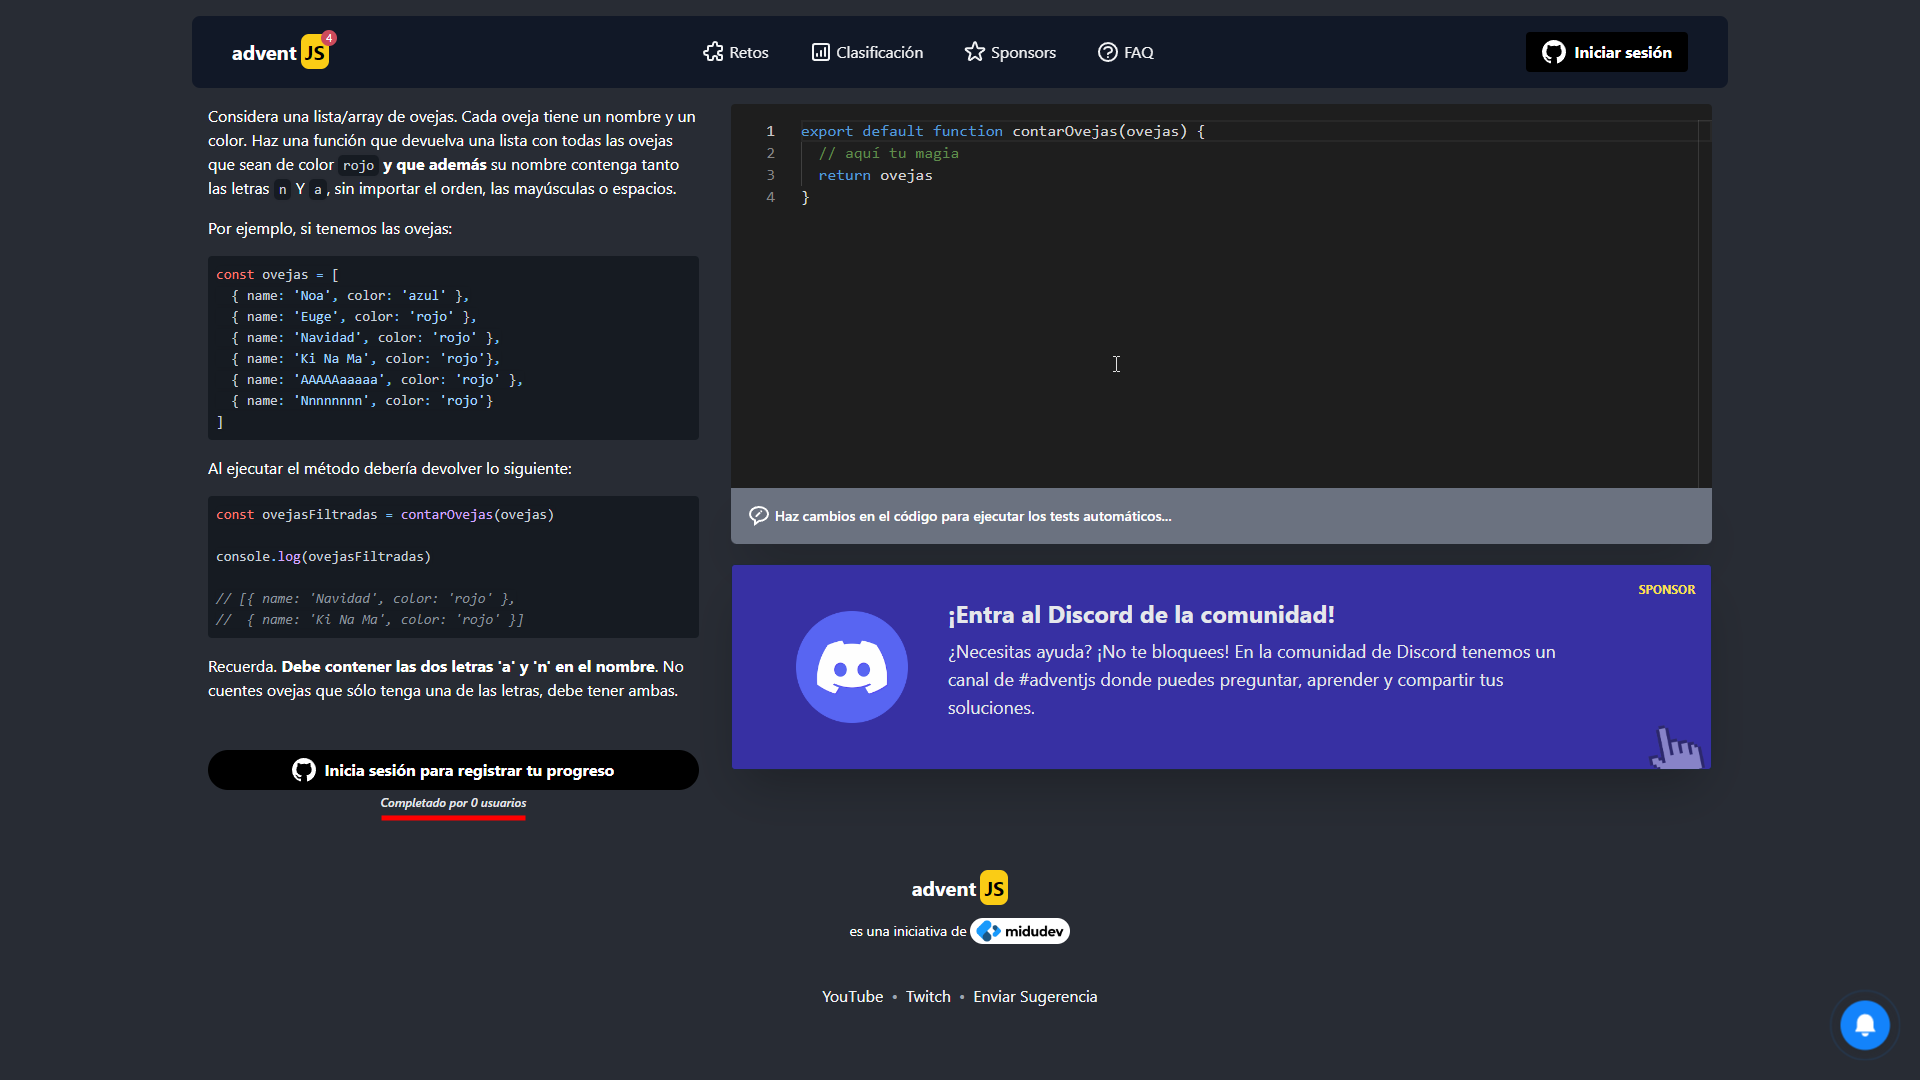1920x1080 pixels.
Task: Click the Sponsors star icon
Action: click(974, 52)
